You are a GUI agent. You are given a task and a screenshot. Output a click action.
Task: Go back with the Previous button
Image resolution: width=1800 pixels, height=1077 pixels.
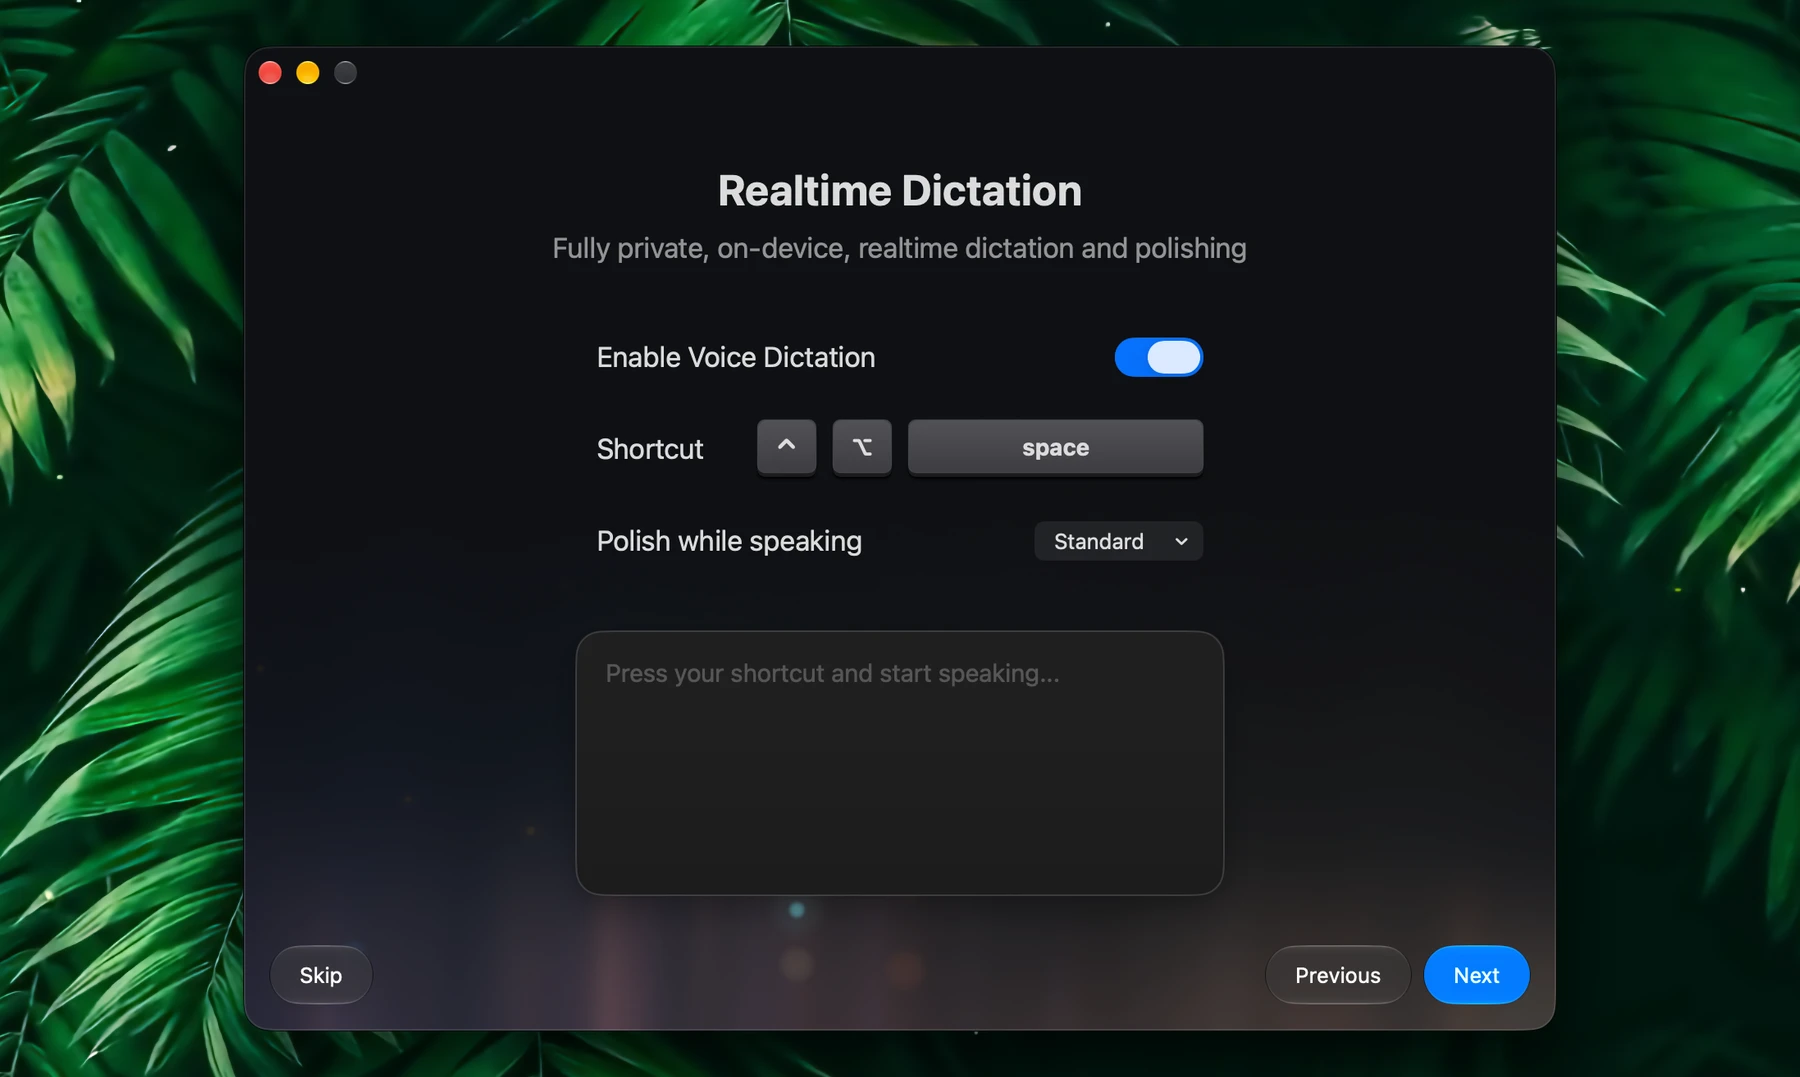(x=1337, y=975)
